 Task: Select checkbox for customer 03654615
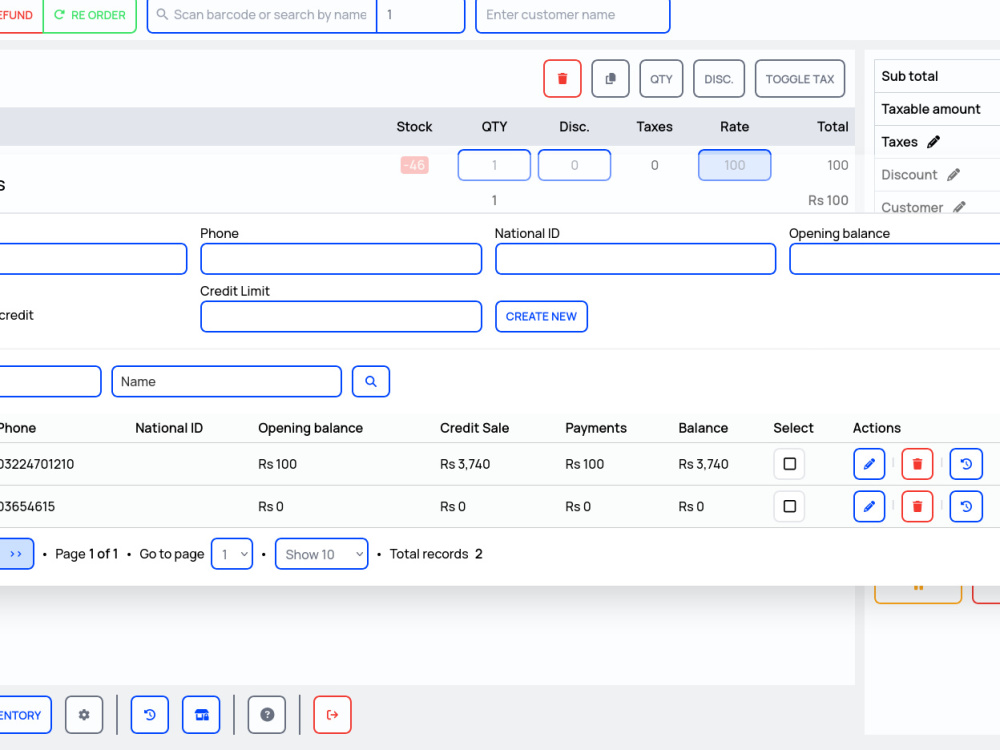click(x=789, y=506)
